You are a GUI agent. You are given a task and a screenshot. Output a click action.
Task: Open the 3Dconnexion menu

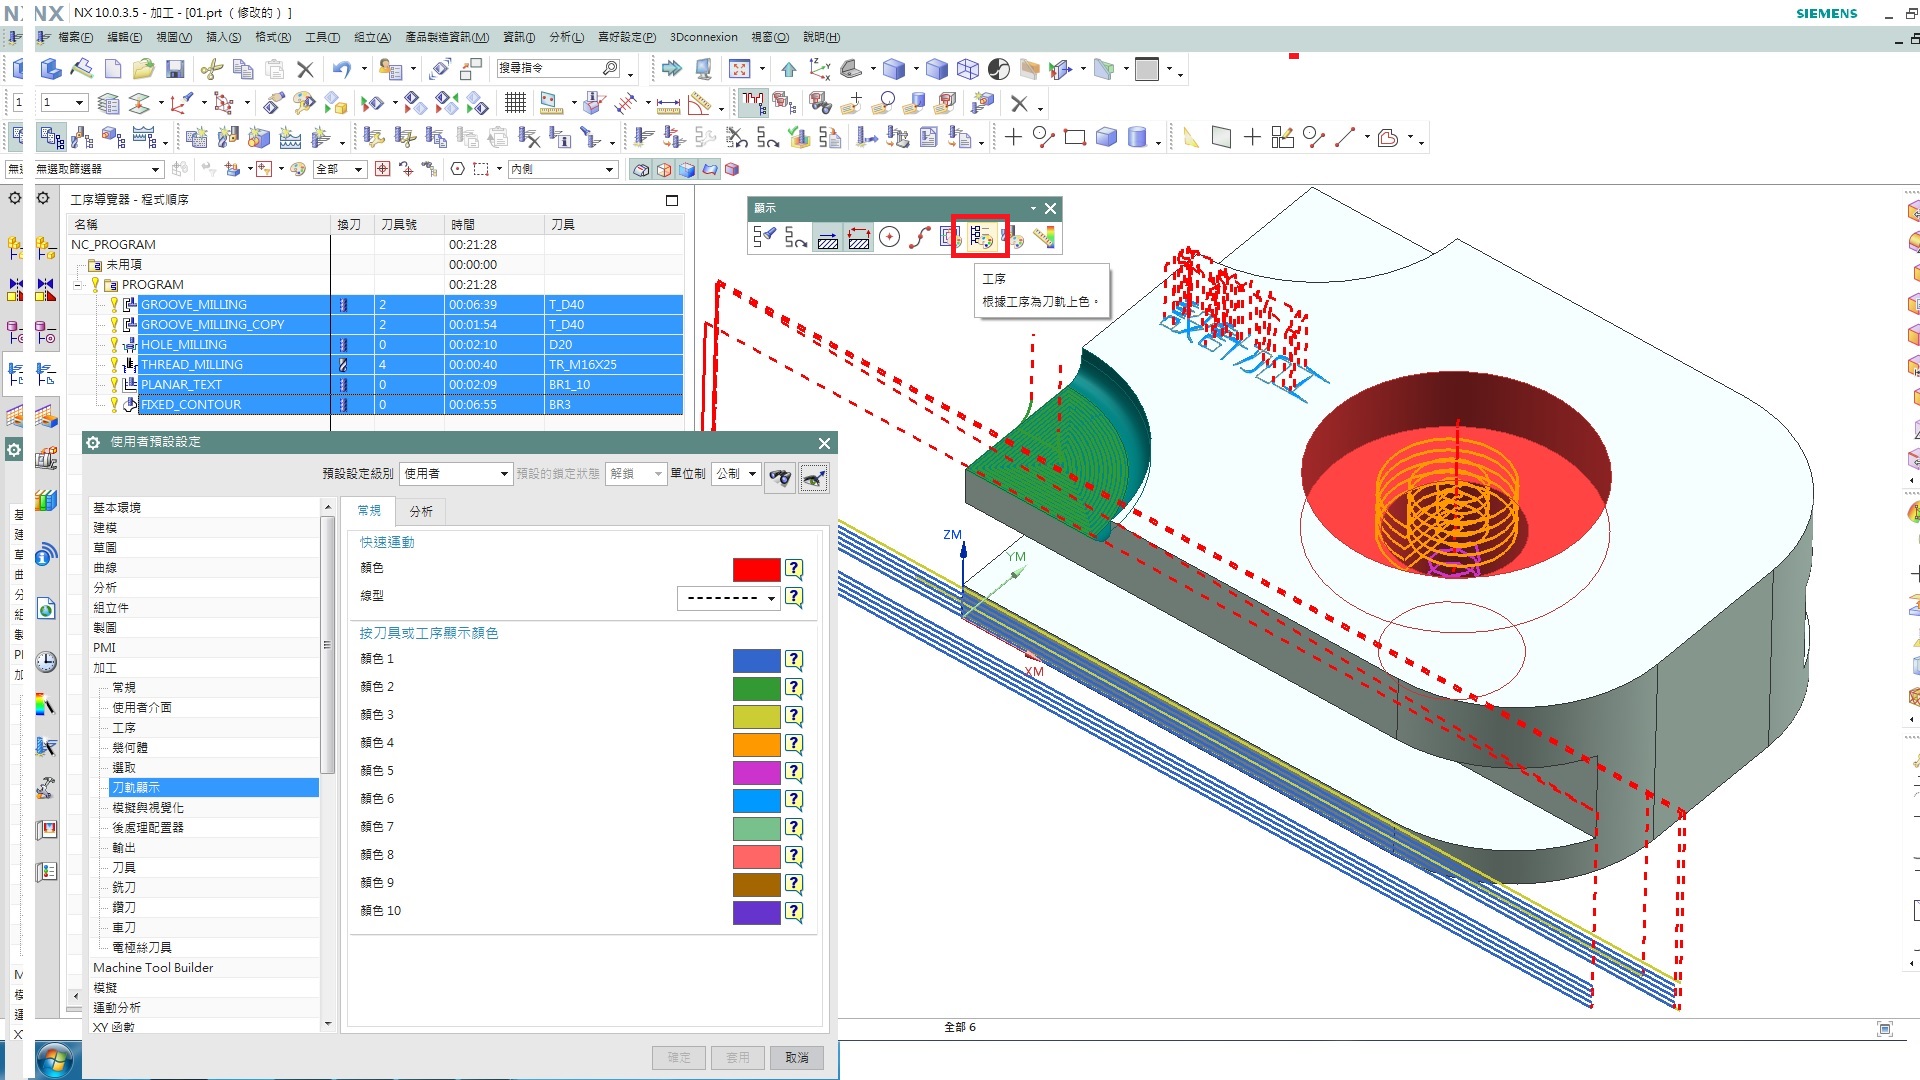tap(703, 37)
